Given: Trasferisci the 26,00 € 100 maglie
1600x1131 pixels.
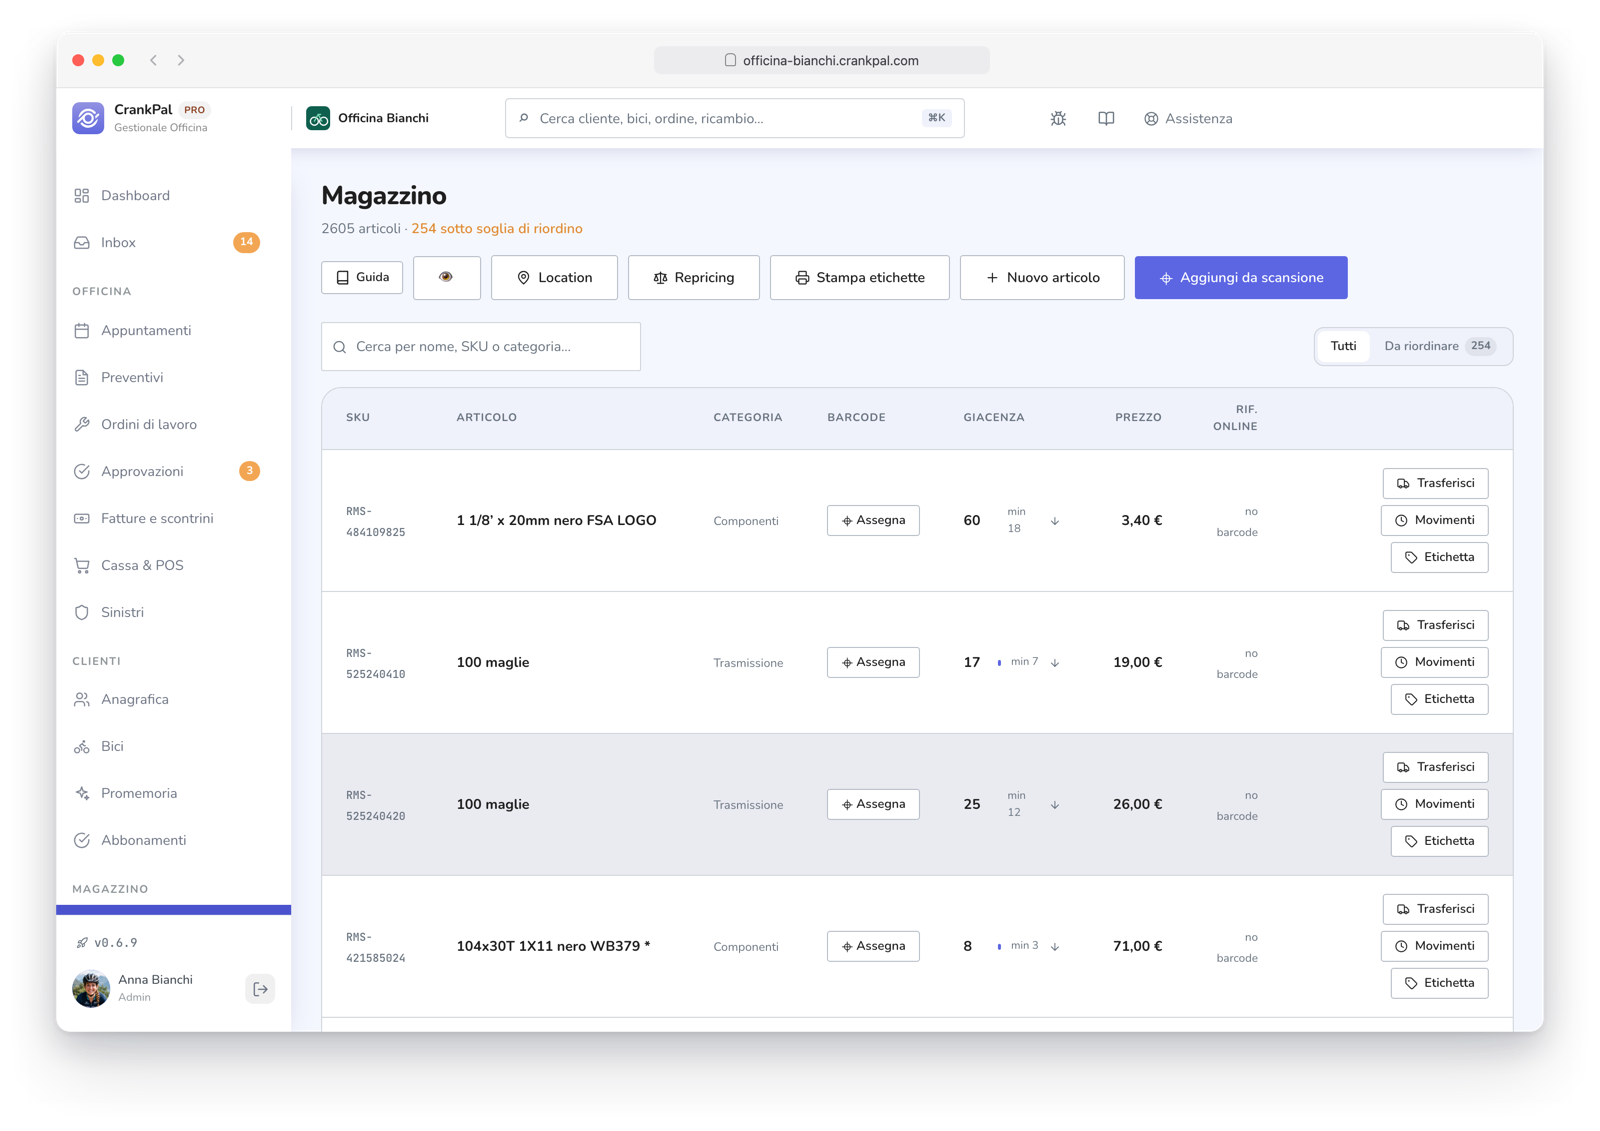Looking at the screenshot, I should [x=1435, y=767].
